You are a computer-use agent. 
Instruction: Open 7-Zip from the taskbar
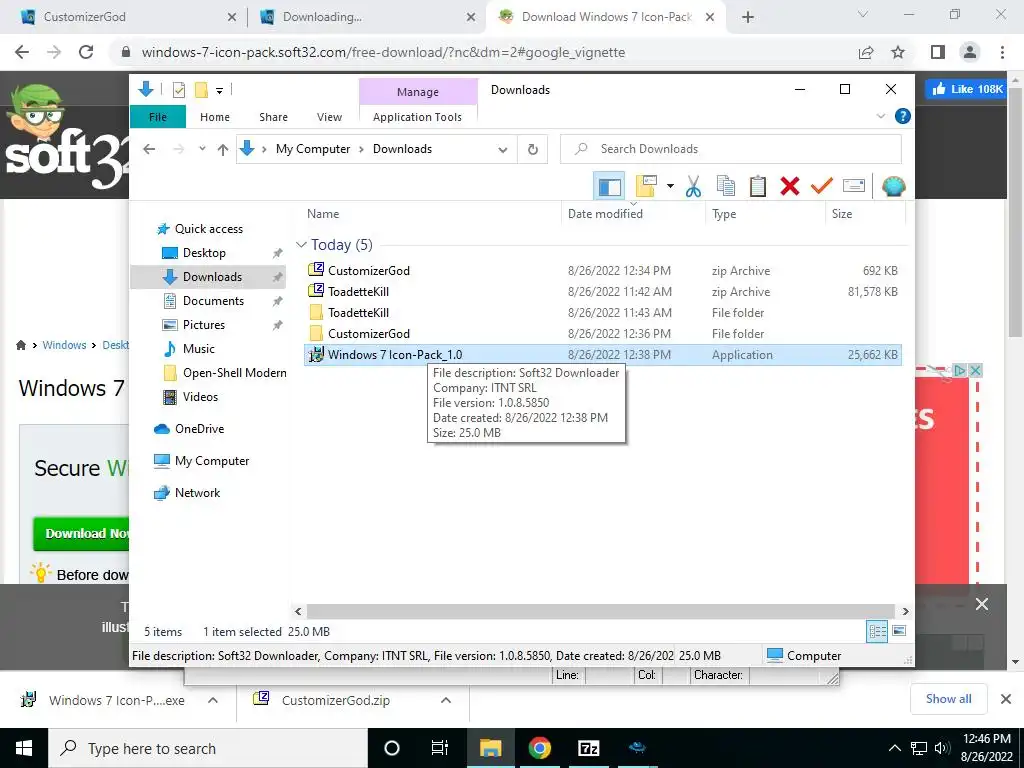click(588, 748)
